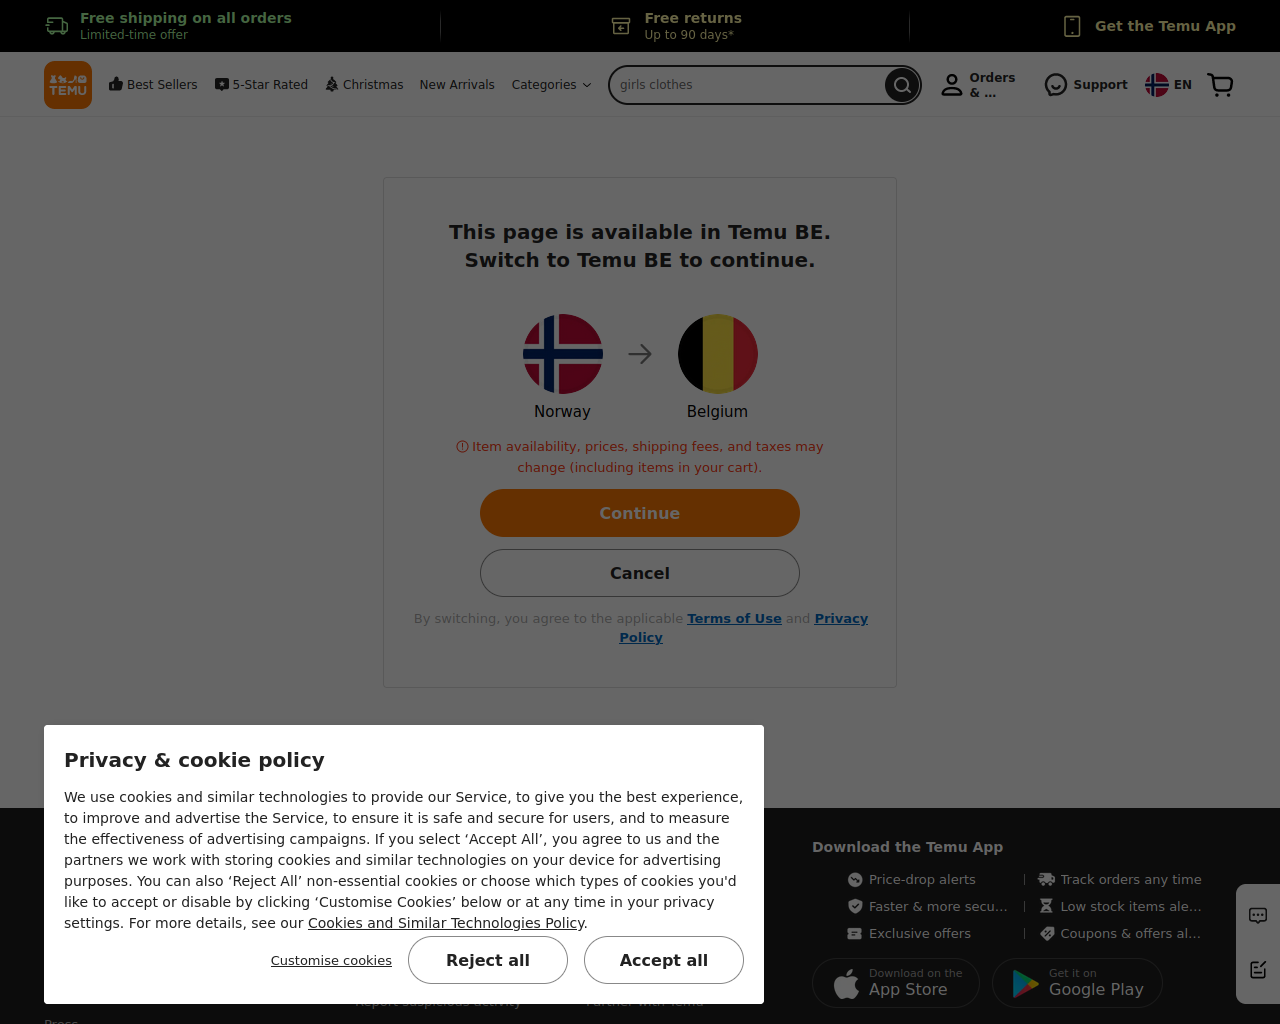Click the Temu logo icon
1280x1024 pixels.
68,85
